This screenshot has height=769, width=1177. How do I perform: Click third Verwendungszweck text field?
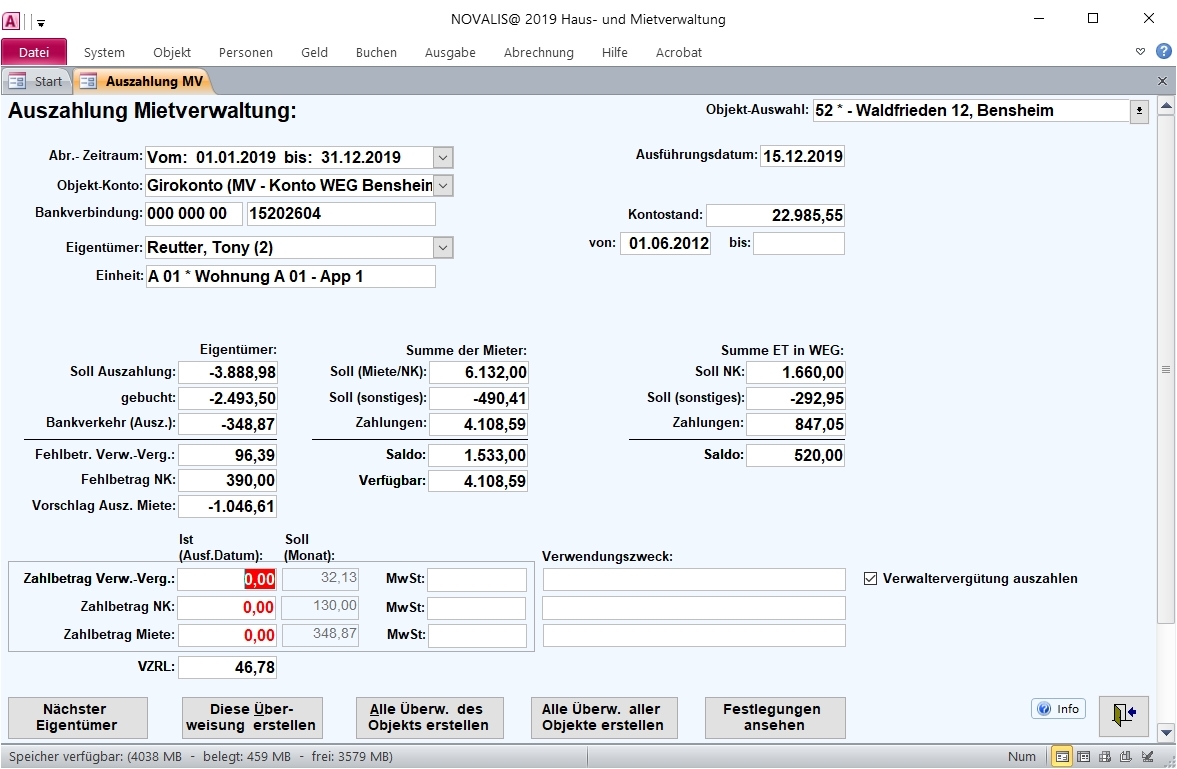coord(694,635)
